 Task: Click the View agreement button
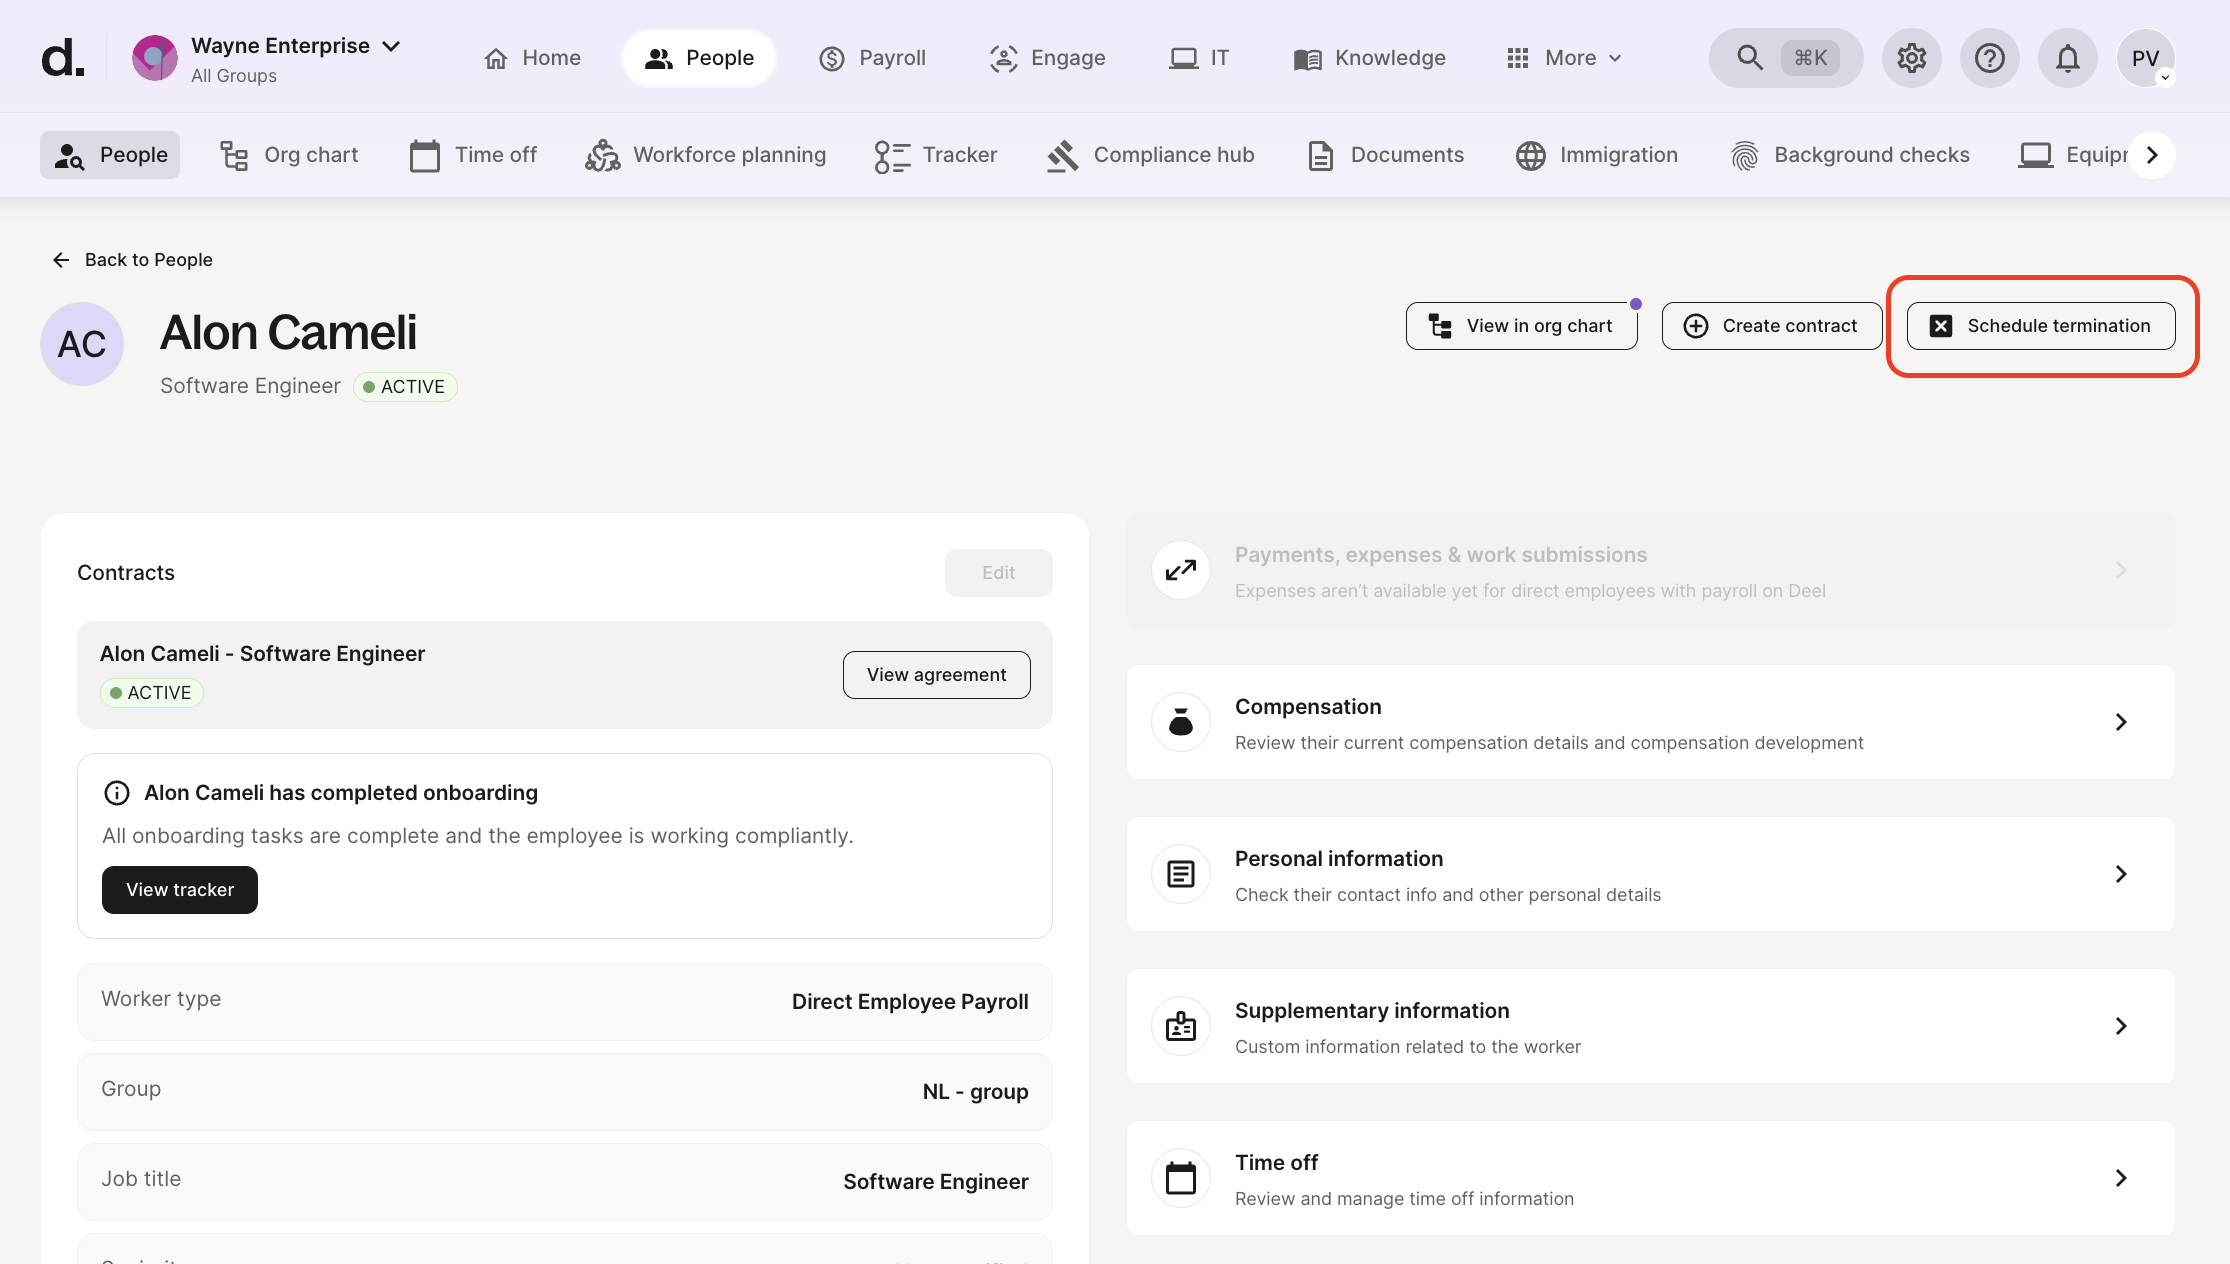point(936,675)
